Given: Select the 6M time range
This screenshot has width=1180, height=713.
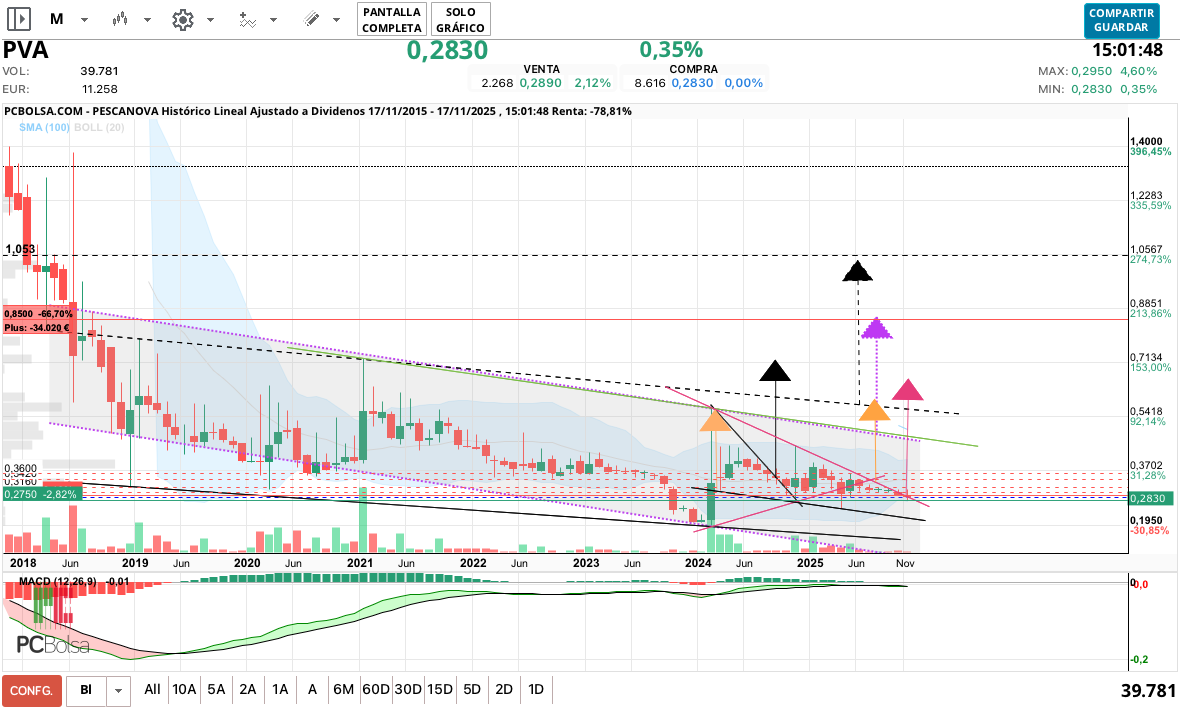Looking at the screenshot, I should coord(343,690).
